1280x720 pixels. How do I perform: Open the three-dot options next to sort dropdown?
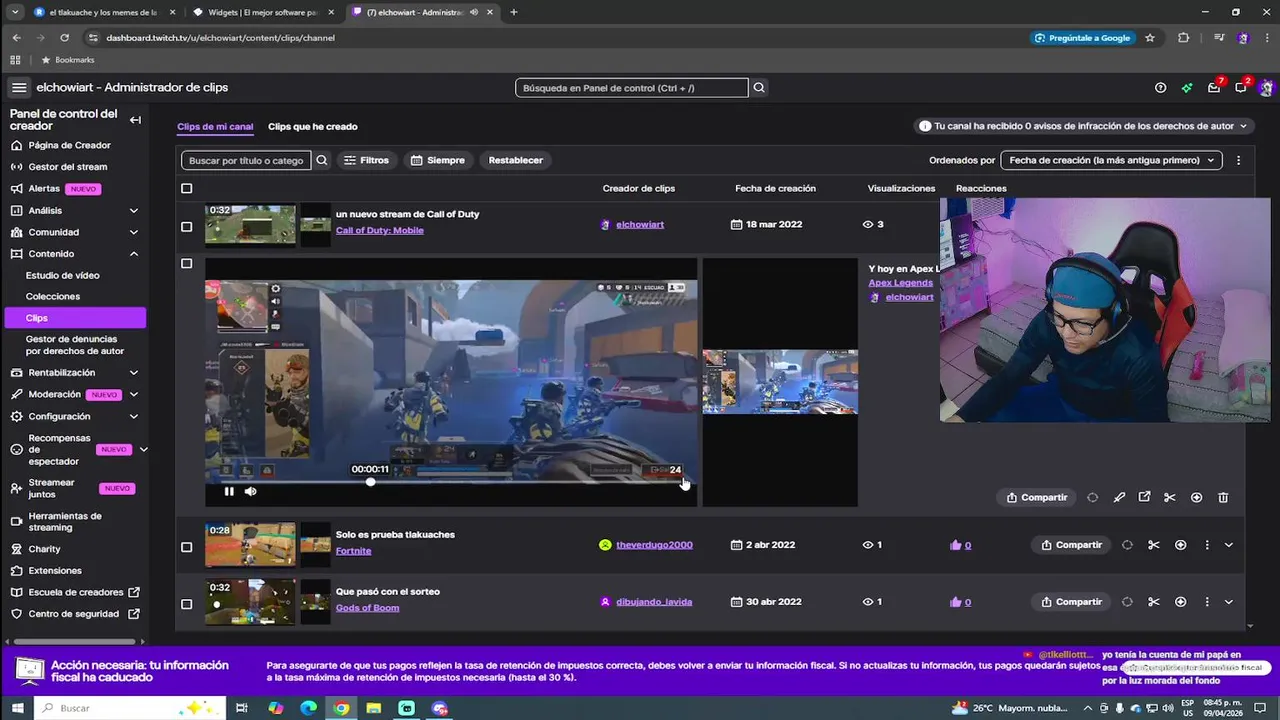click(x=1238, y=160)
